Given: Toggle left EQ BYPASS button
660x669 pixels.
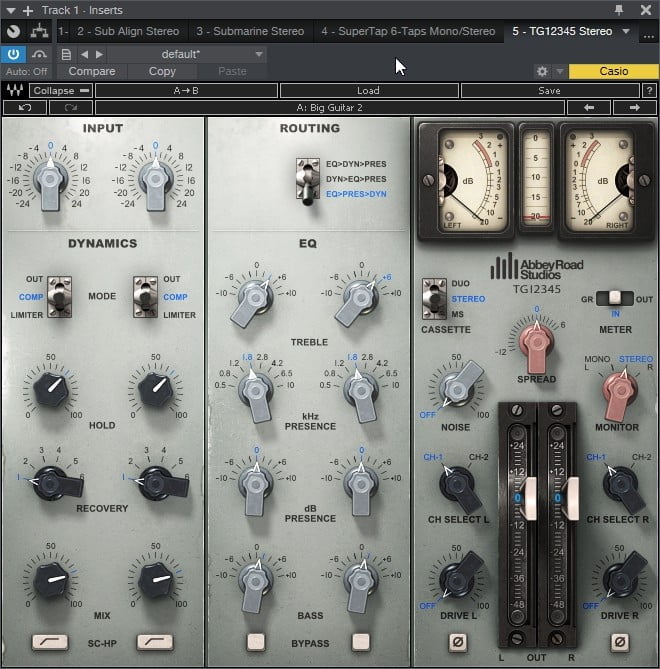Looking at the screenshot, I should (x=256, y=642).
